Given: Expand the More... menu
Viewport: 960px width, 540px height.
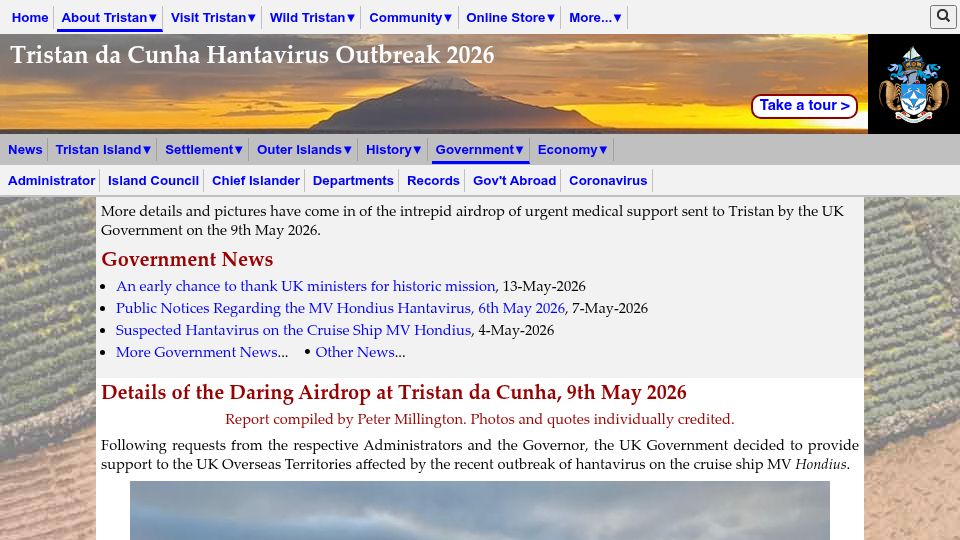Looking at the screenshot, I should click(595, 18).
